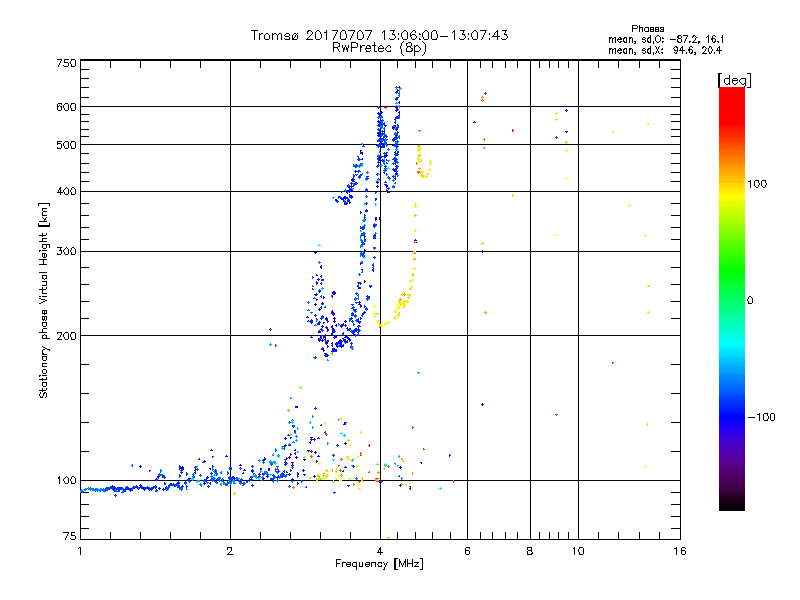Click the "Frequency [MHz]" axis title
Image resolution: width=800 pixels, height=600 pixels.
[379, 564]
